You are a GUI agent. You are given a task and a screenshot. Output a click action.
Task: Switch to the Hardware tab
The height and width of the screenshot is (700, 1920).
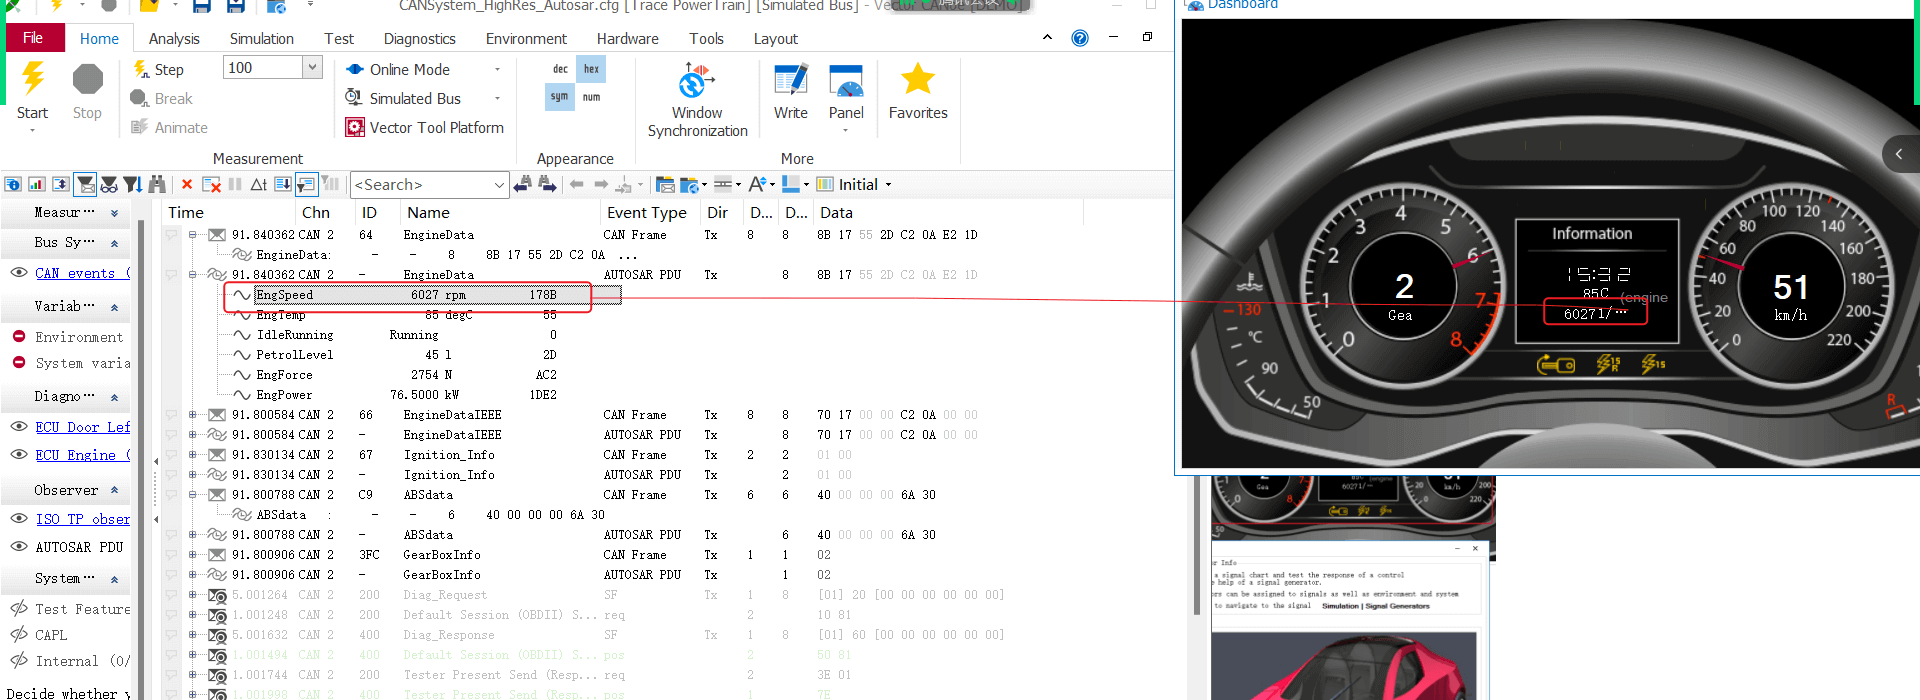[x=628, y=39]
